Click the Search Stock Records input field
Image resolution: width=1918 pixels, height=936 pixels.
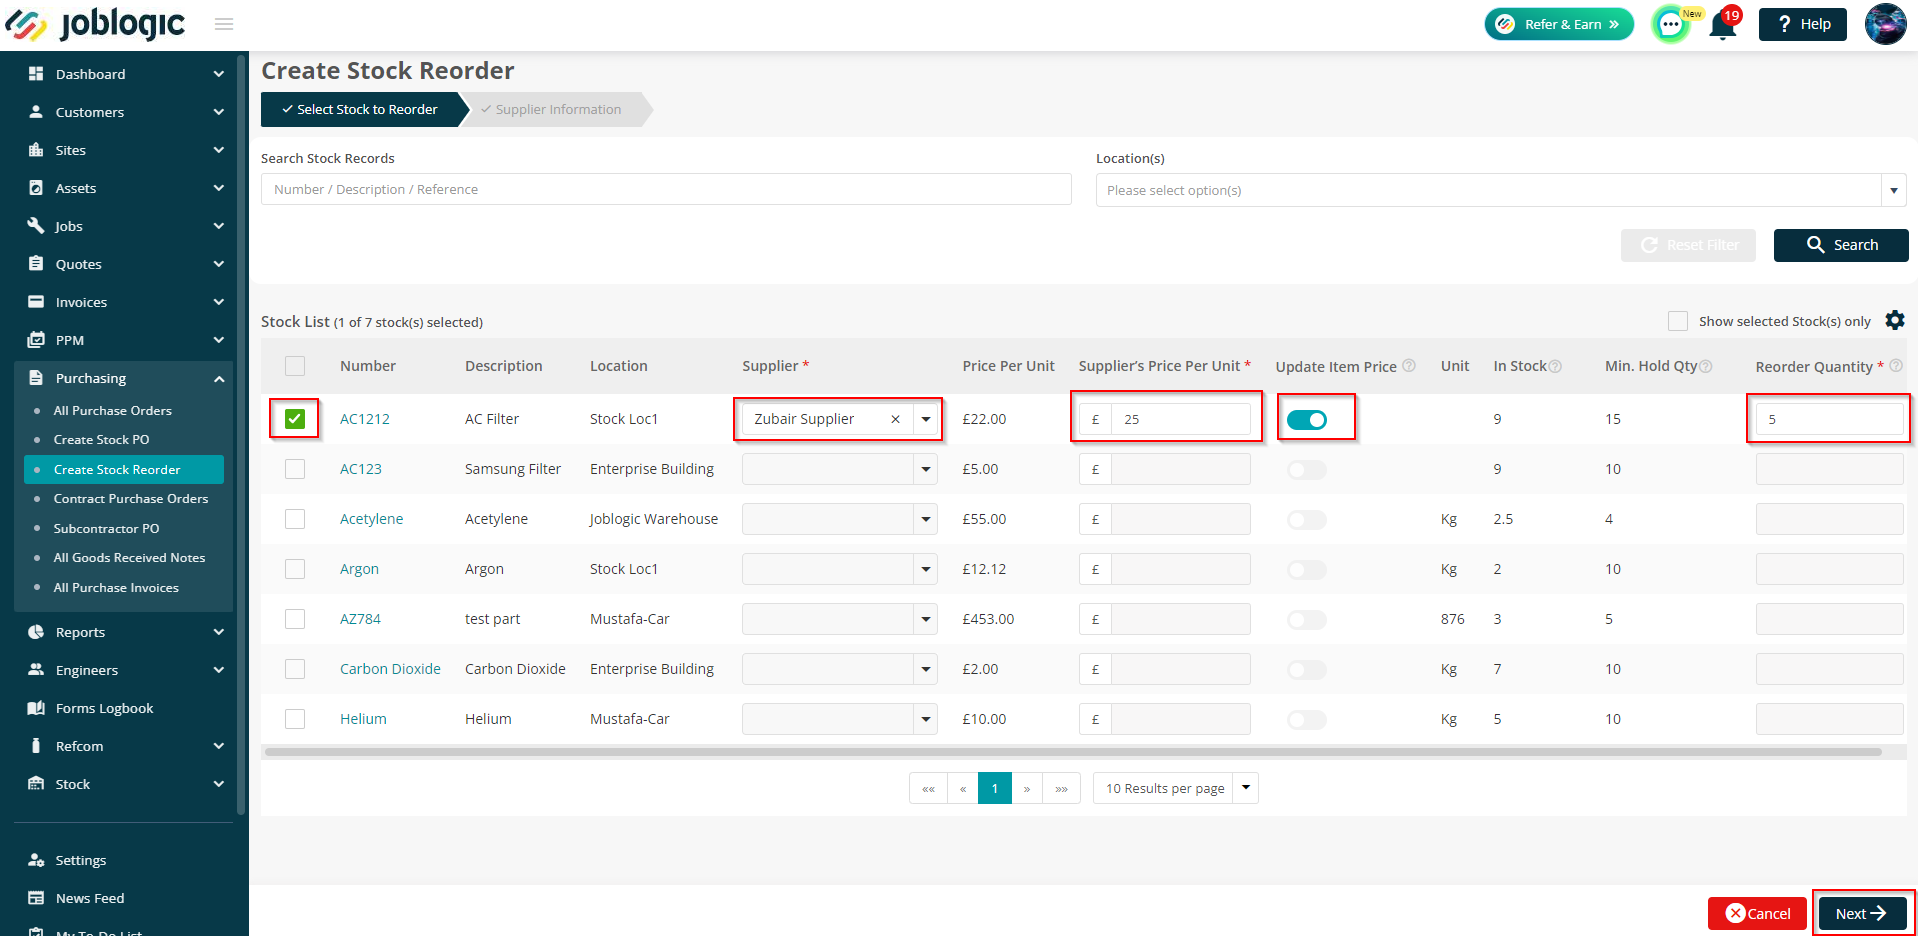tap(666, 189)
